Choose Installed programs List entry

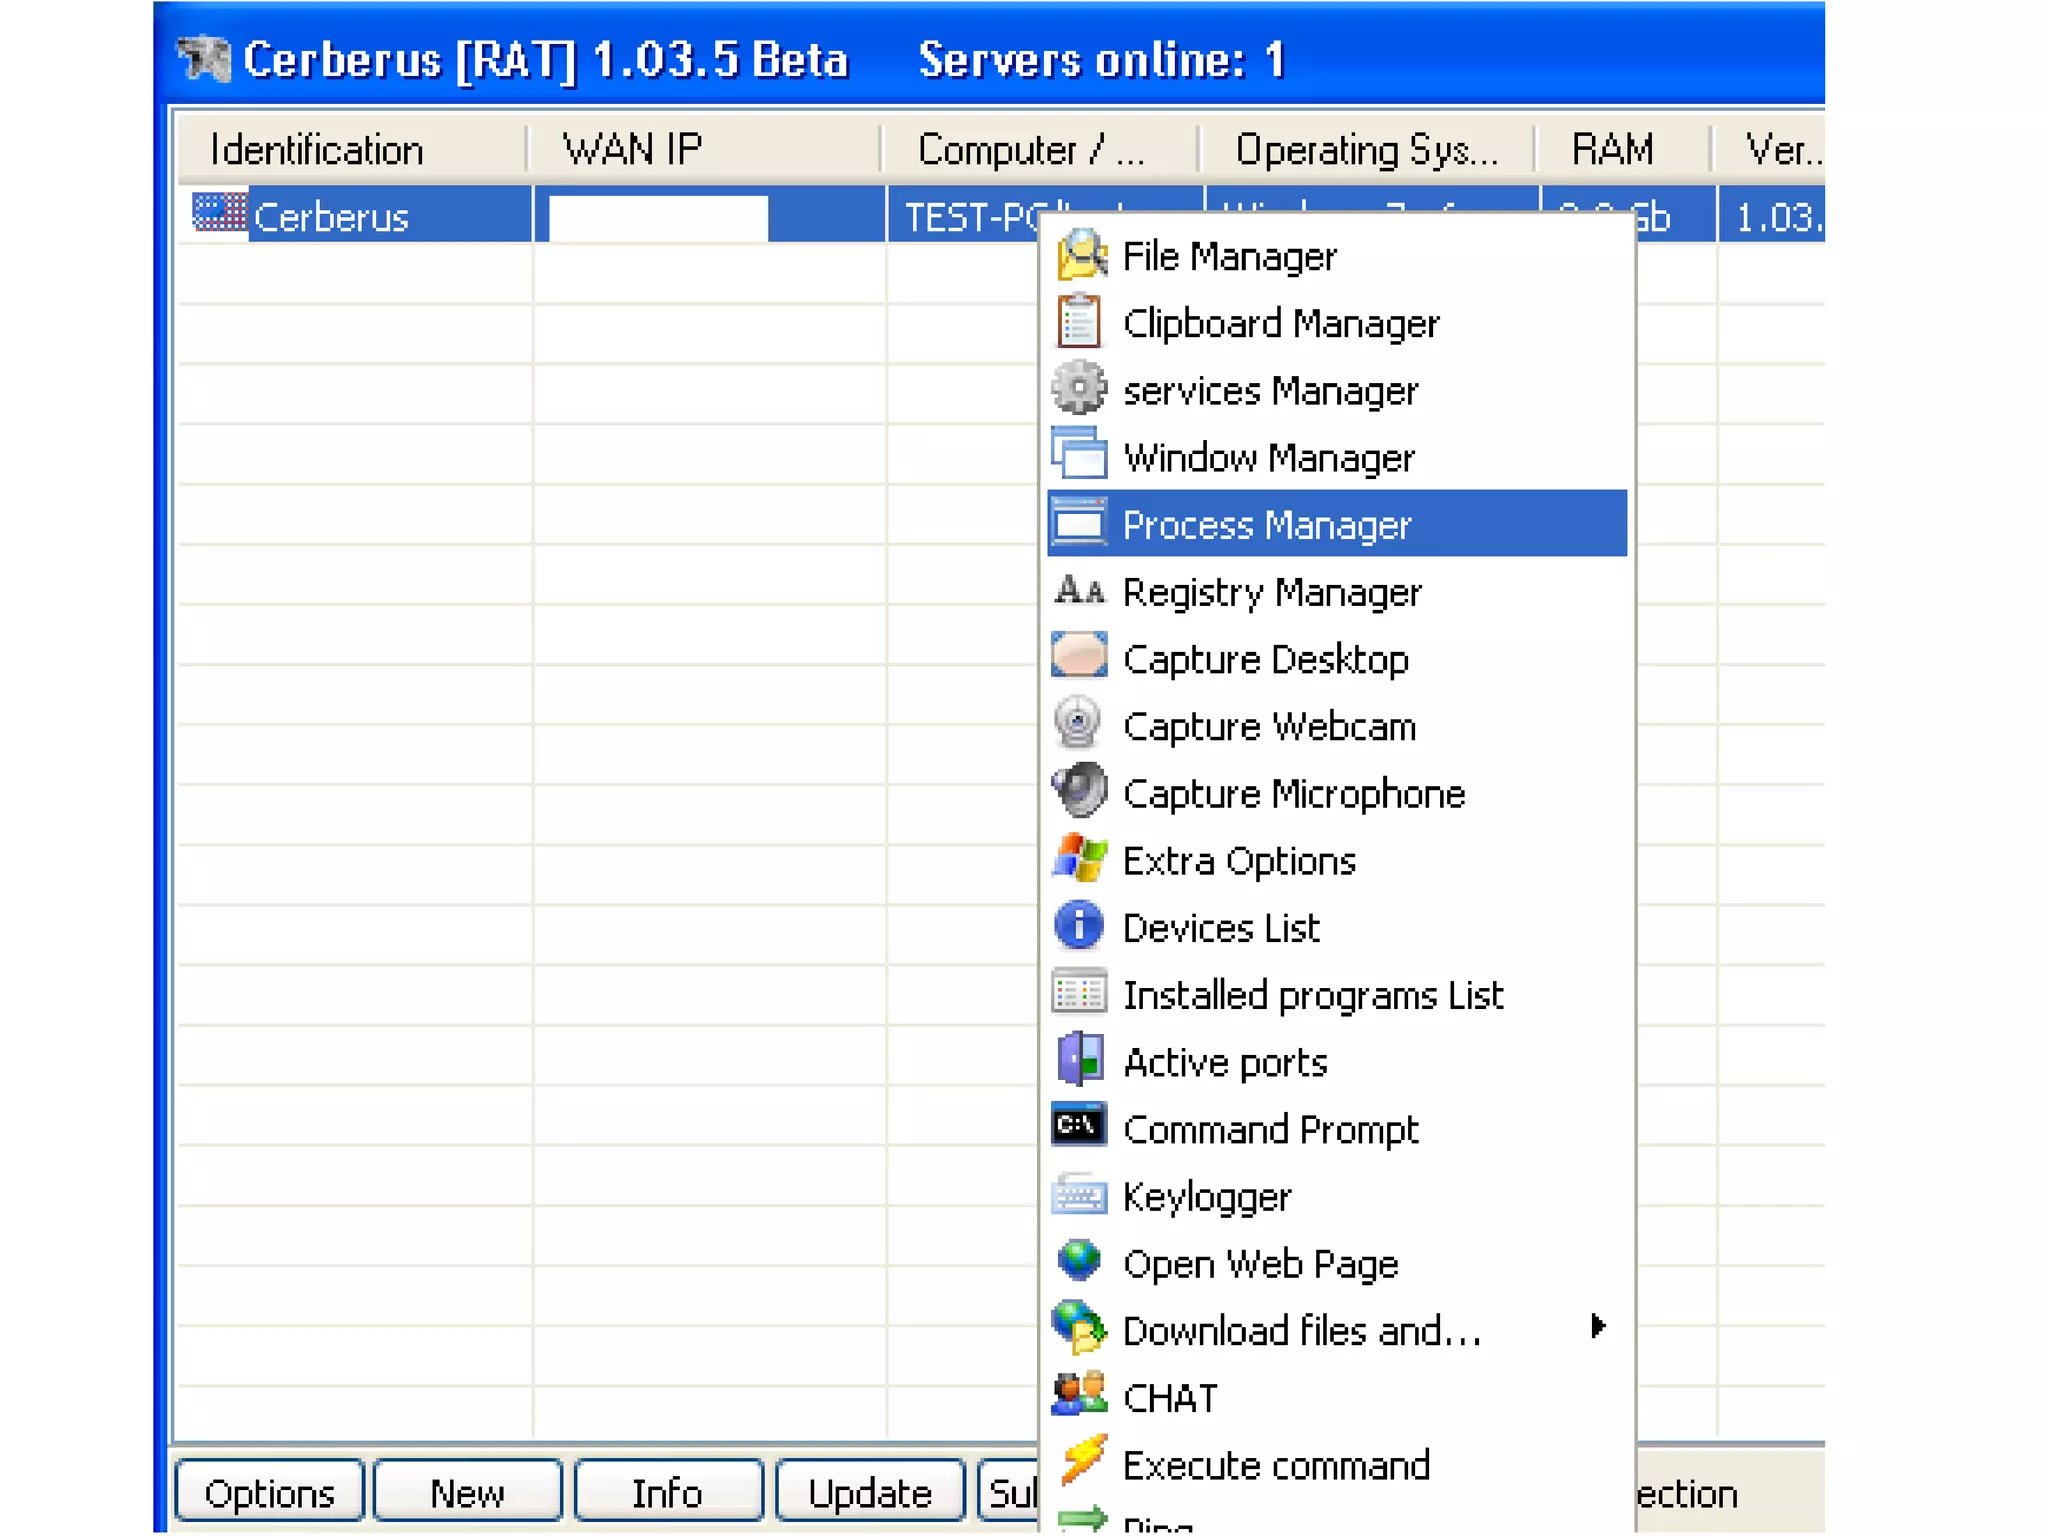pyautogui.click(x=1312, y=995)
